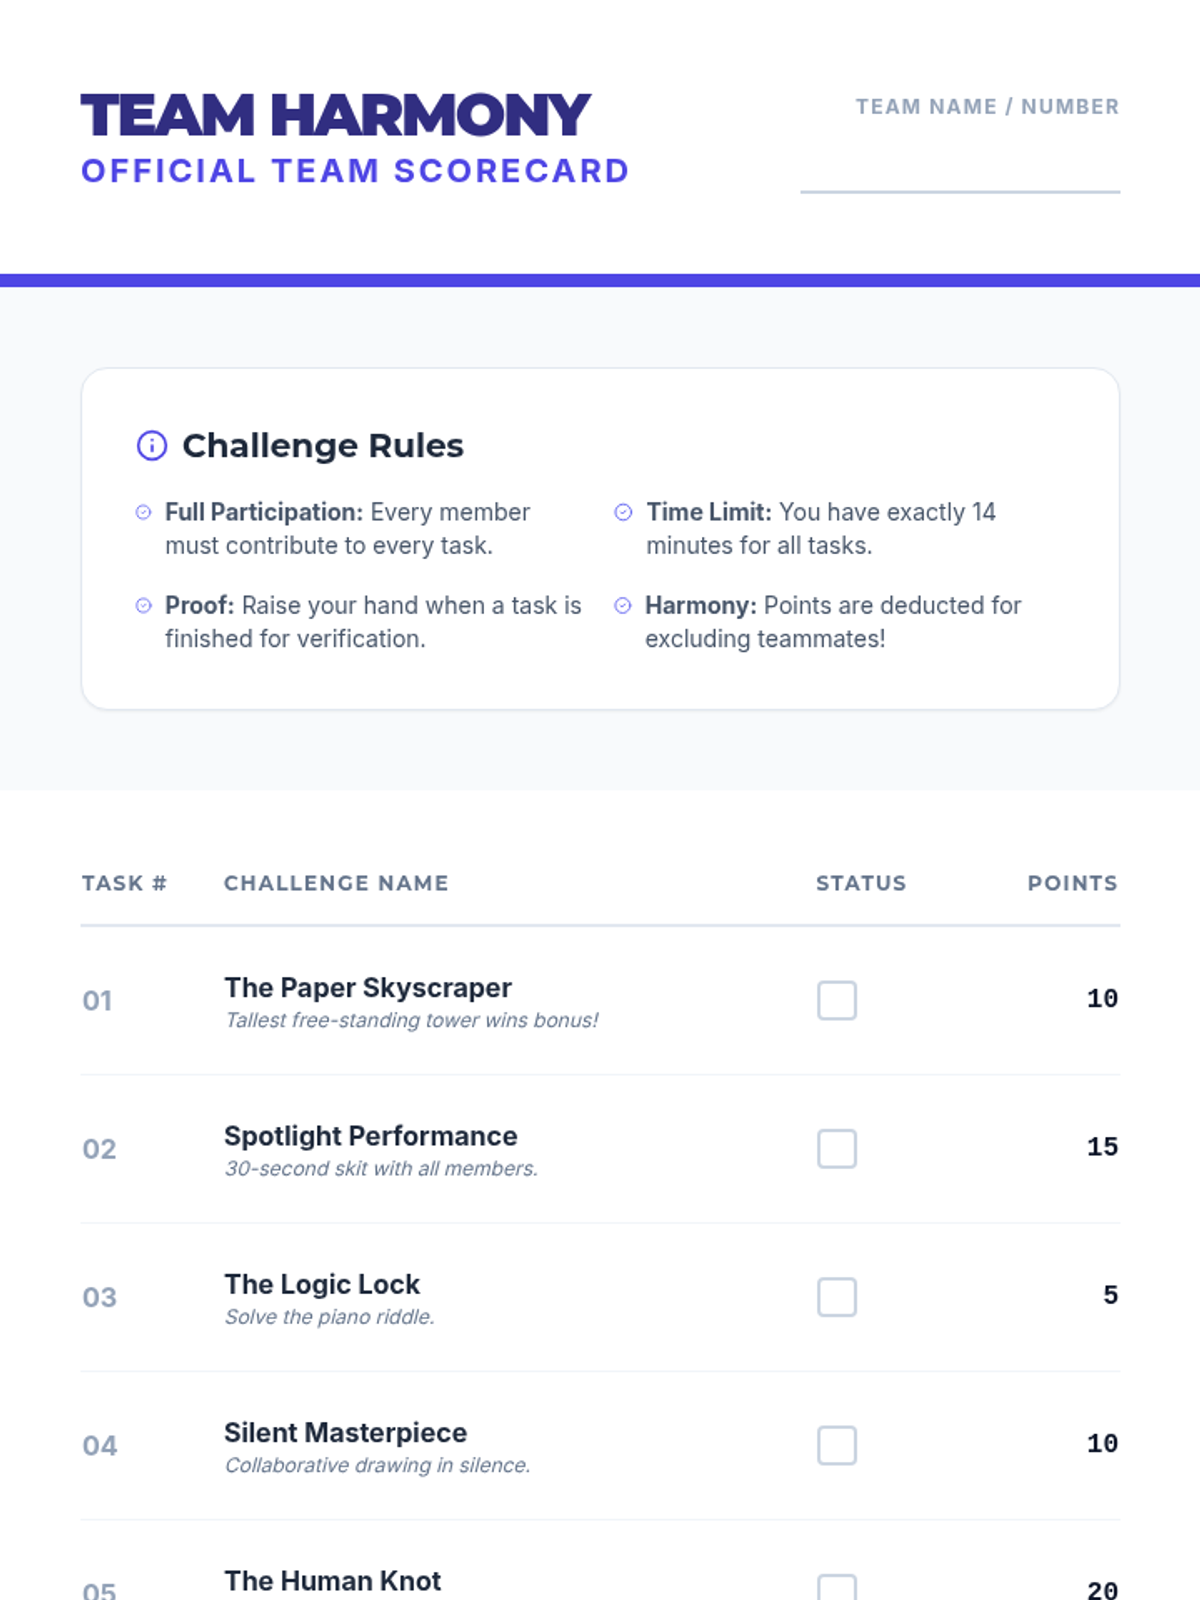The height and width of the screenshot is (1600, 1200).
Task: Click the Task # column header
Action: [x=124, y=883]
